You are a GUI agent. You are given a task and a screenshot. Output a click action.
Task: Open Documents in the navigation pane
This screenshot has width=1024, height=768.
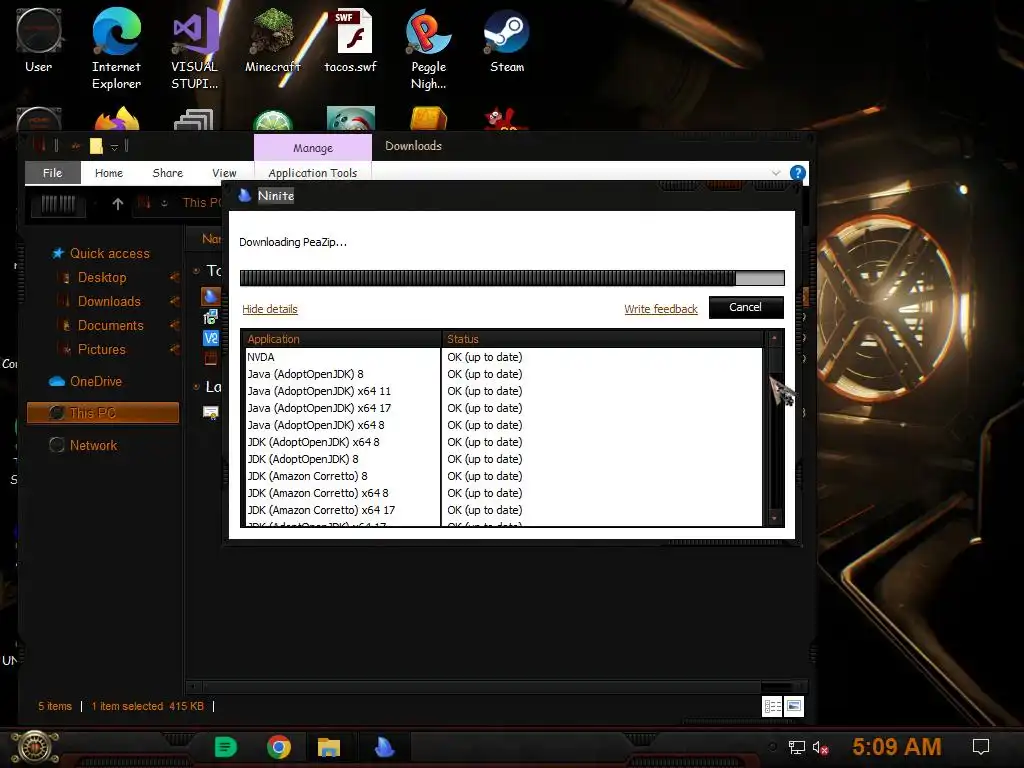coord(110,325)
